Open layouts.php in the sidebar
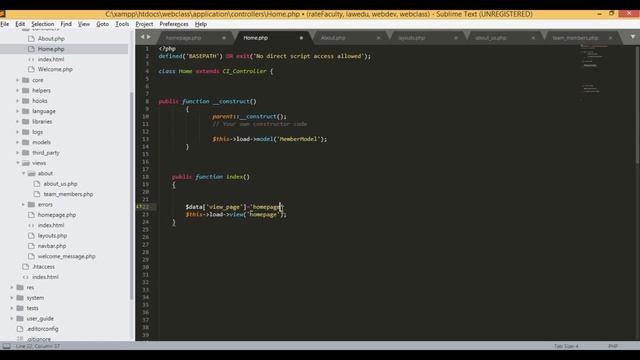640x360 pixels. (52, 236)
